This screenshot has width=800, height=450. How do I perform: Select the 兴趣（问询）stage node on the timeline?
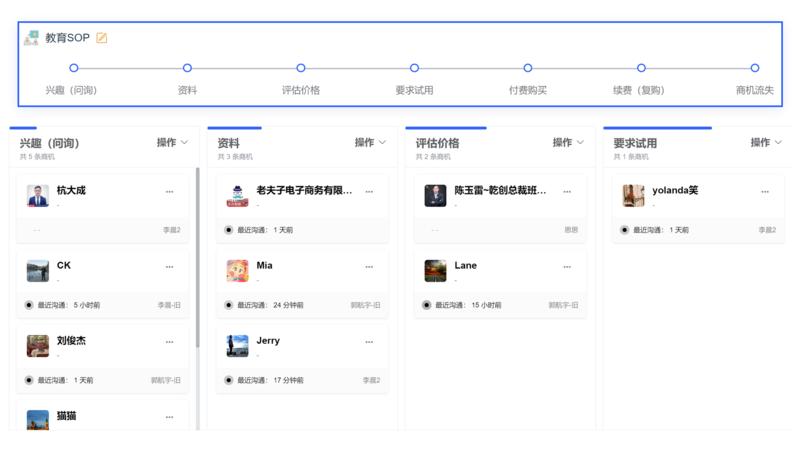coord(73,68)
